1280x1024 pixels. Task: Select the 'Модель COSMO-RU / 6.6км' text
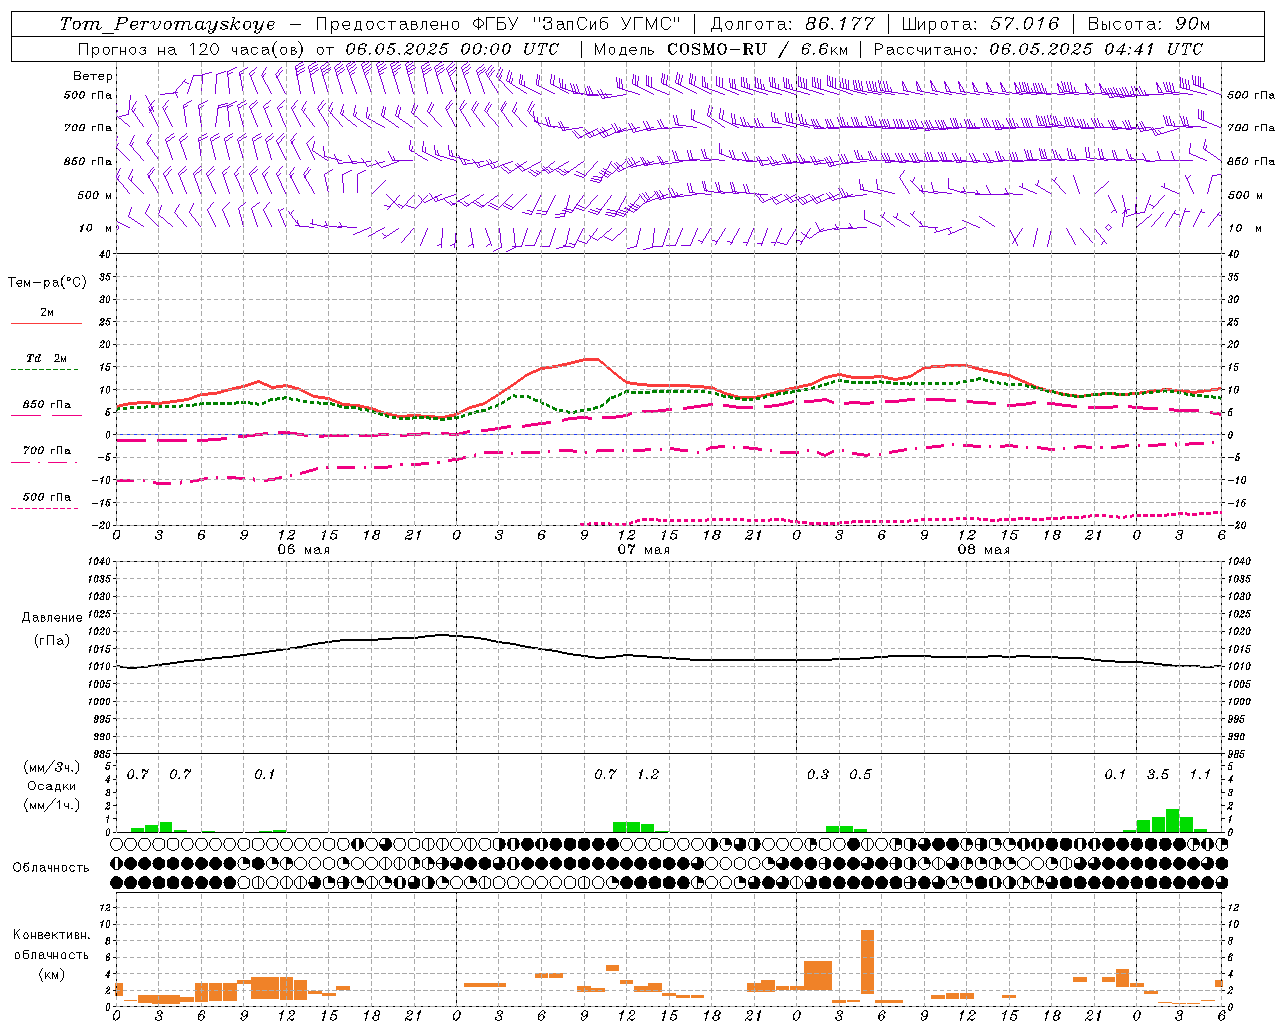point(721,49)
